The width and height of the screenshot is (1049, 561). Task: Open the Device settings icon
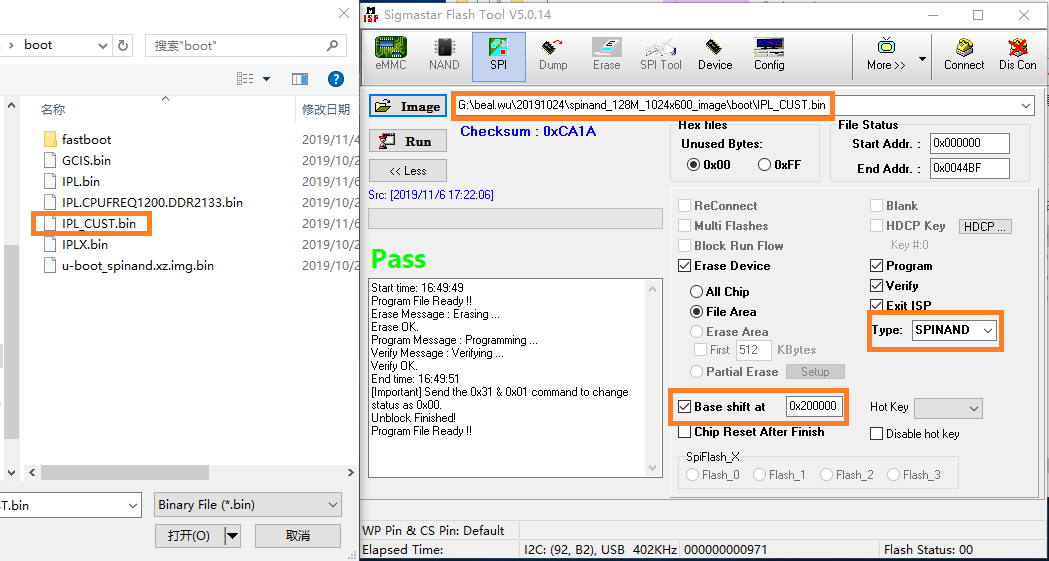(715, 55)
